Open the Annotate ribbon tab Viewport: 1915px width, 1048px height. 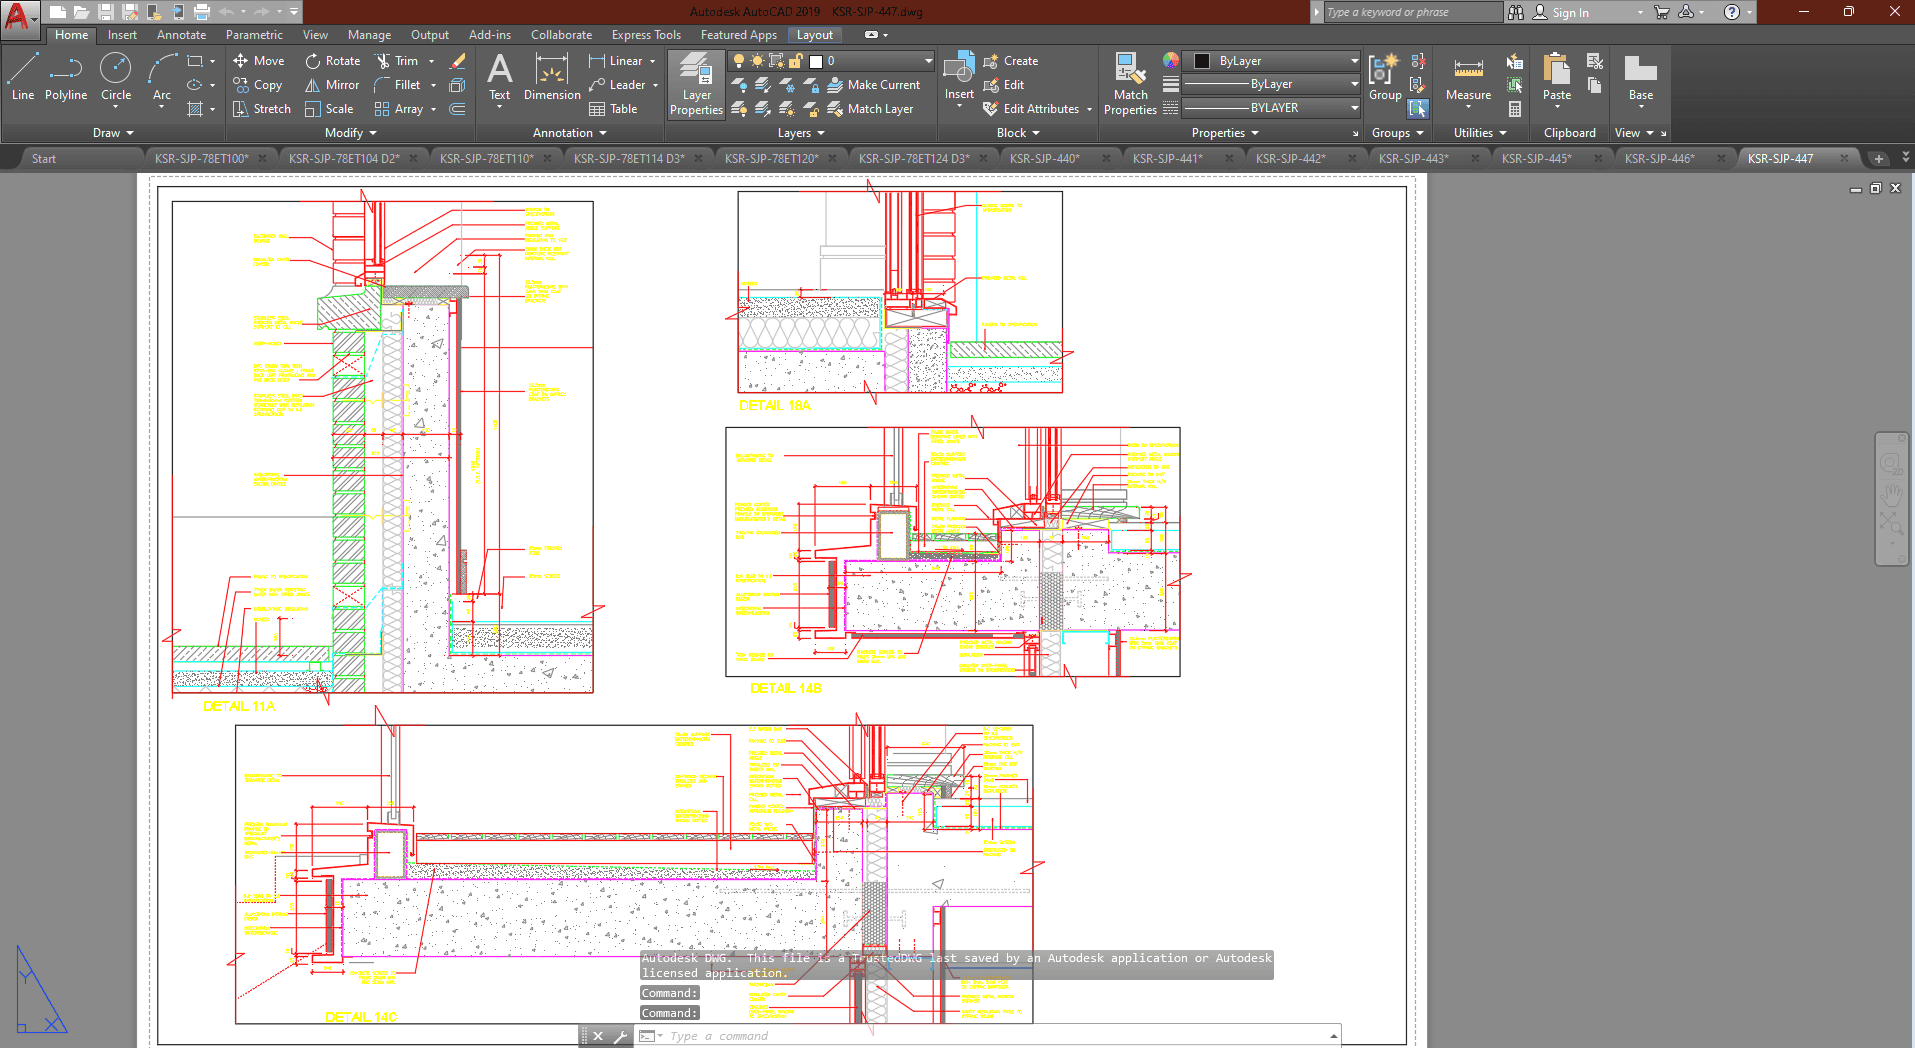click(181, 35)
